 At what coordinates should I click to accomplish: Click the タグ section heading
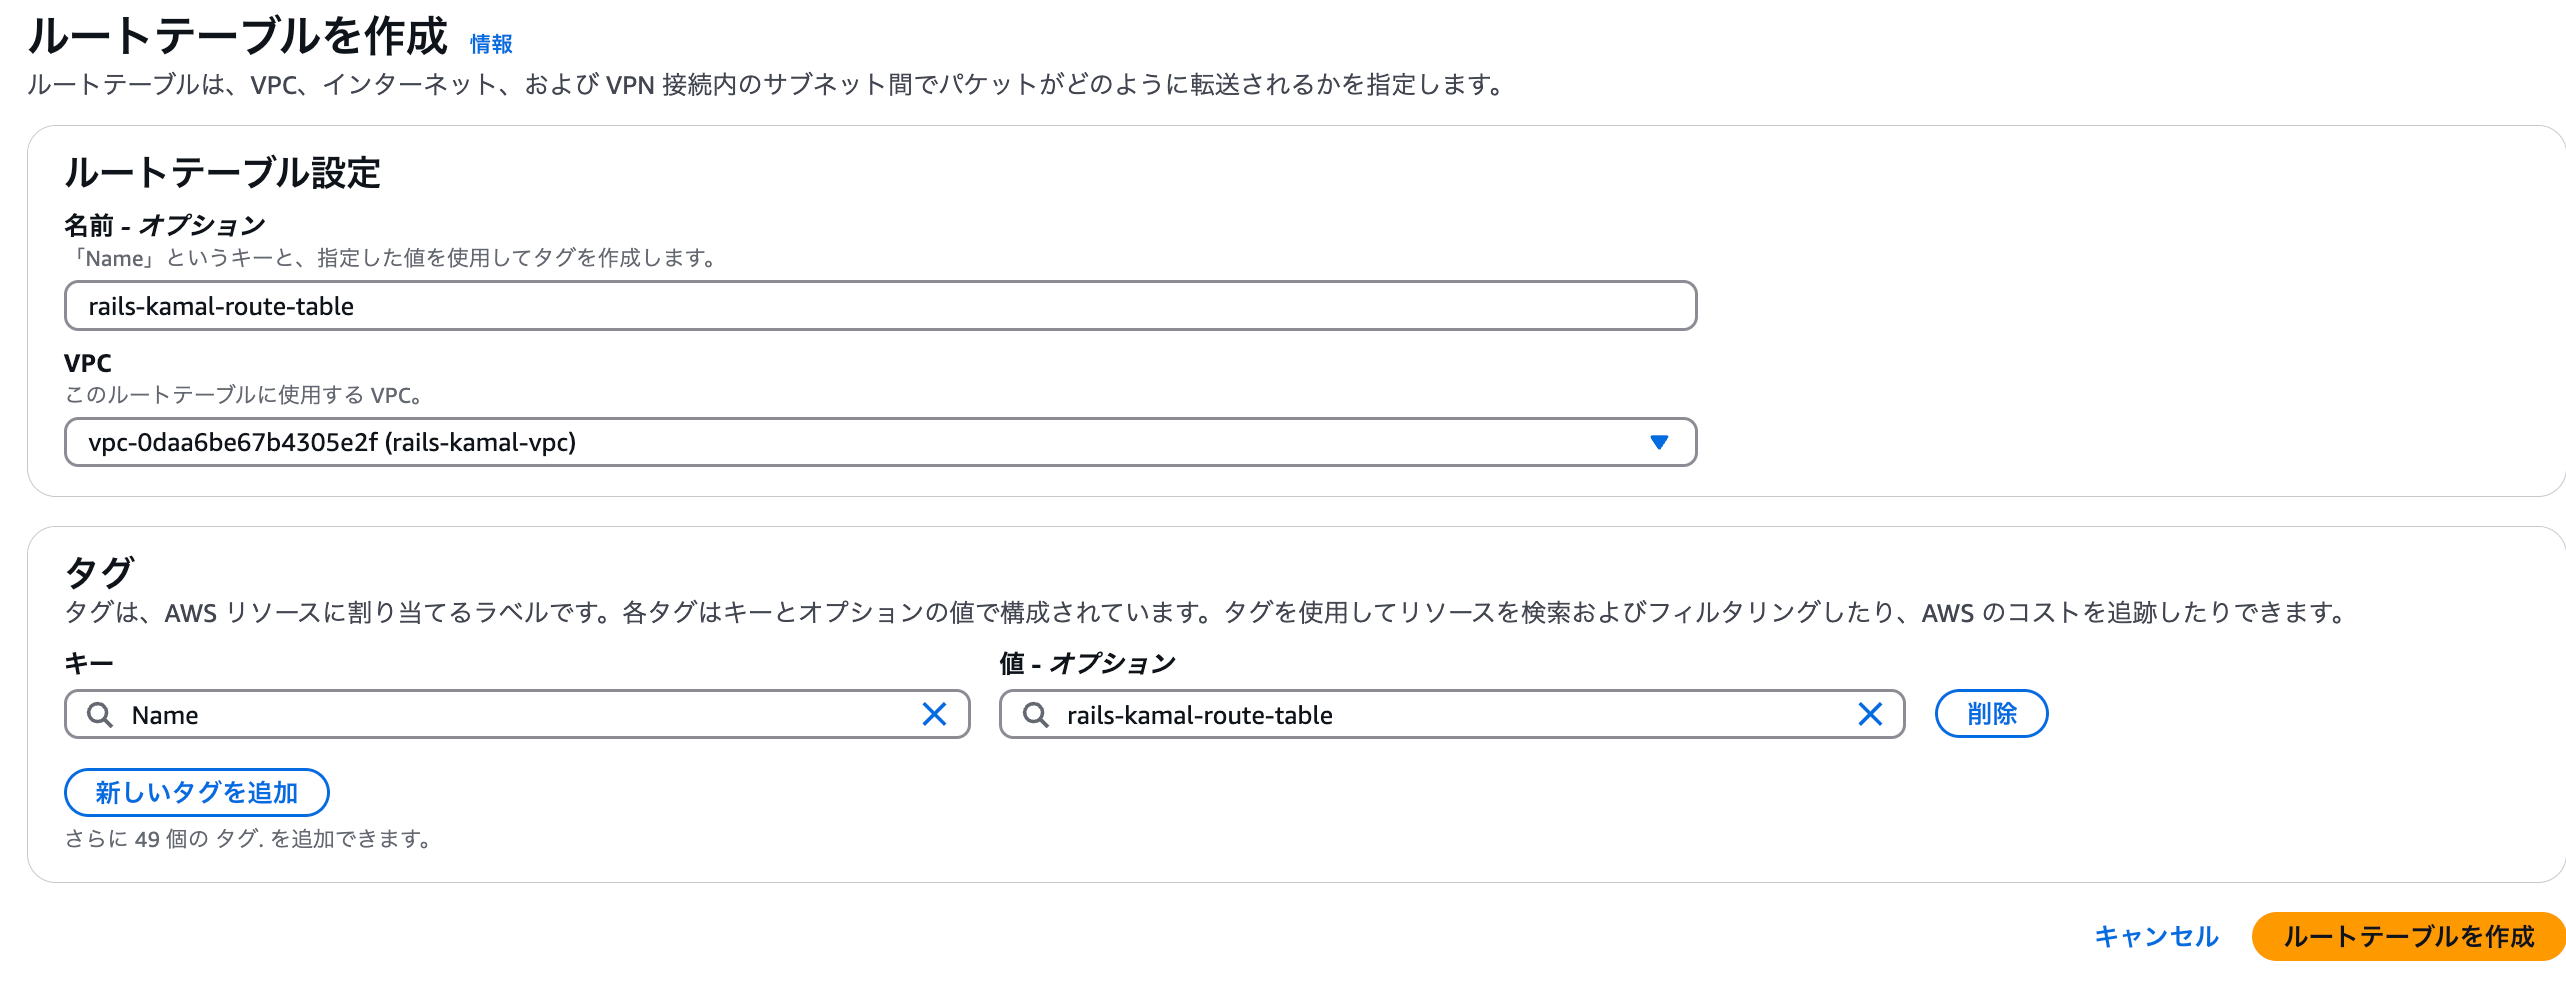(x=98, y=572)
